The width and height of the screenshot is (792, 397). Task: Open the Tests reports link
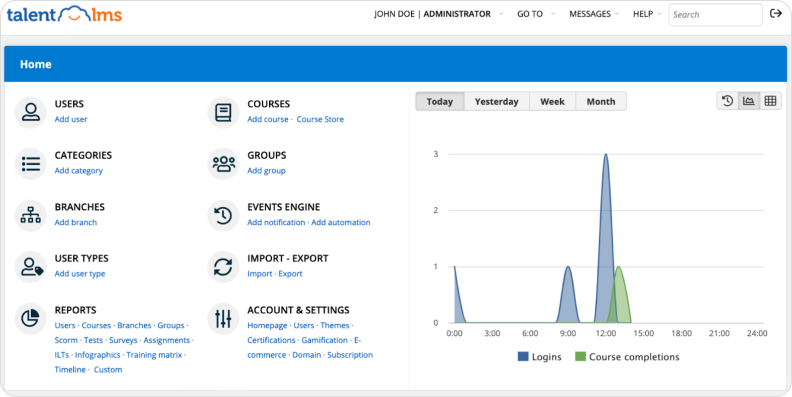coord(93,340)
